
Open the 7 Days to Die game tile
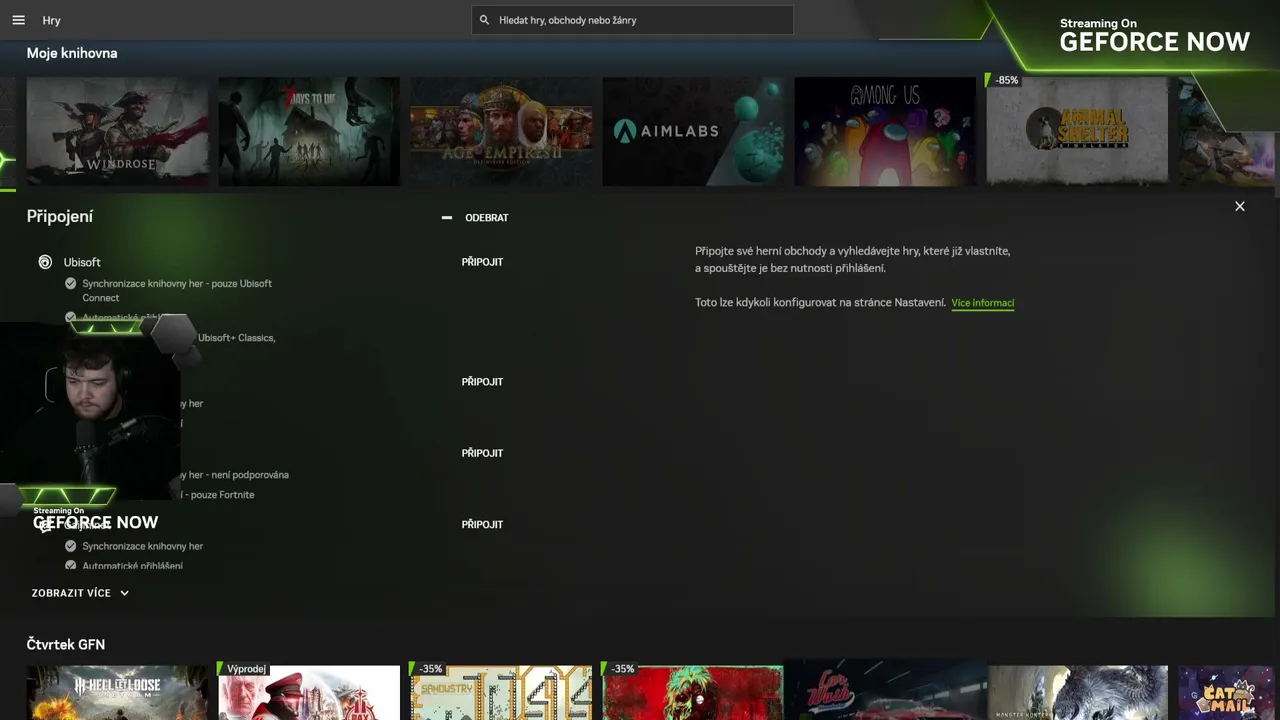tap(309, 131)
